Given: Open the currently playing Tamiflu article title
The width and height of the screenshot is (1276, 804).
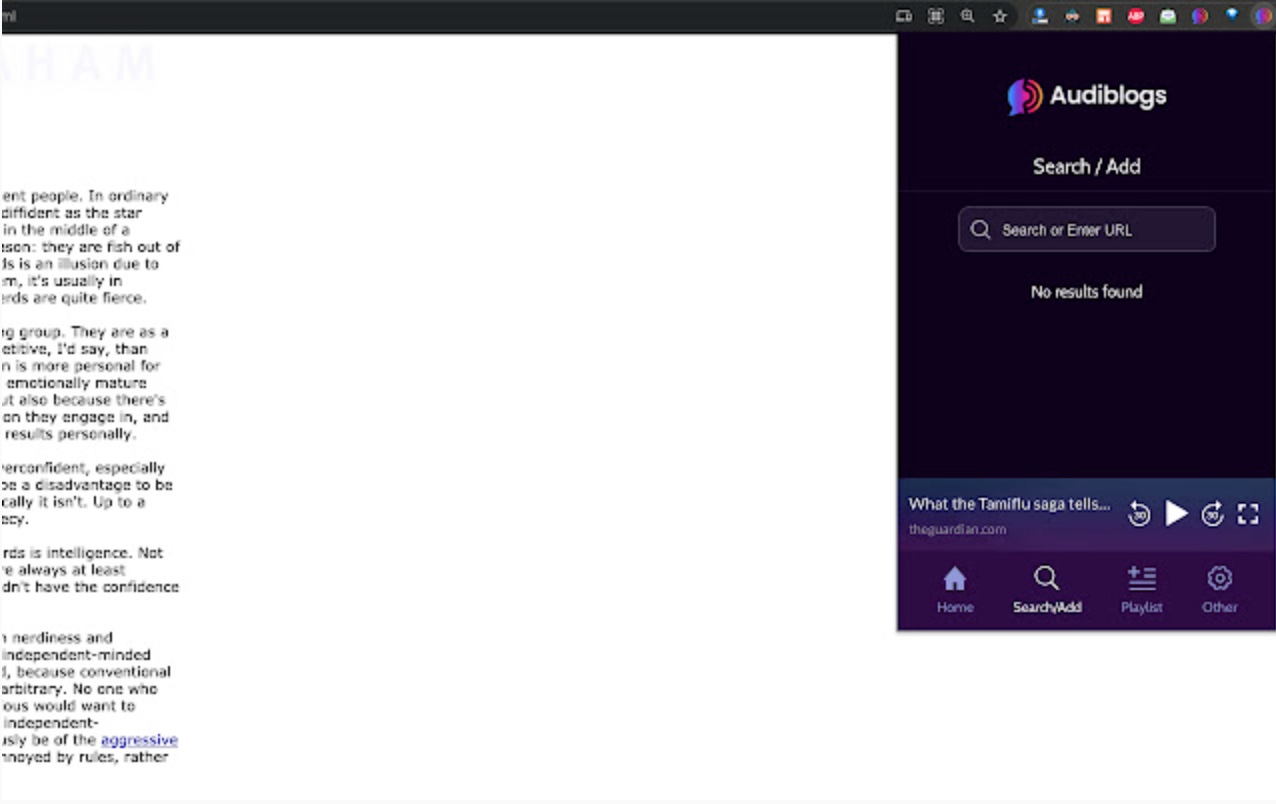Looking at the screenshot, I should [x=1009, y=504].
